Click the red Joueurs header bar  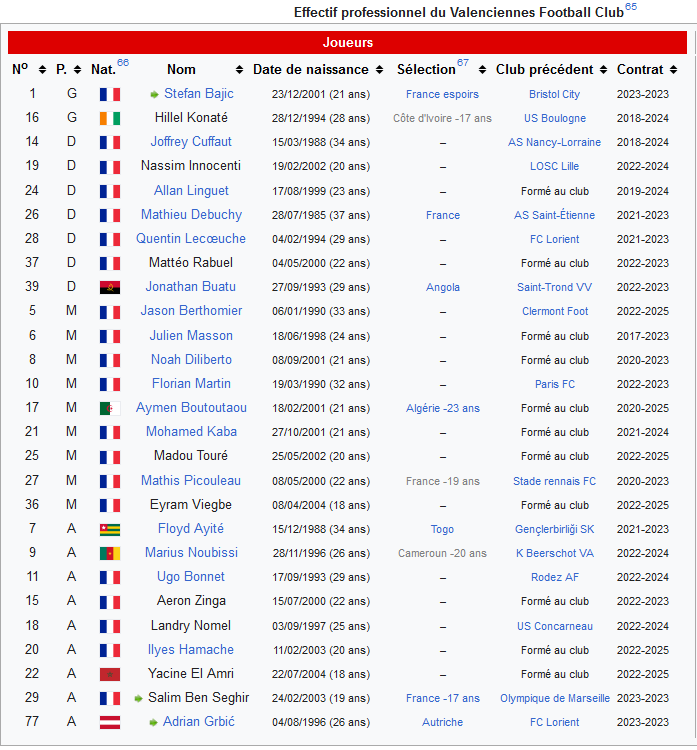click(x=348, y=43)
